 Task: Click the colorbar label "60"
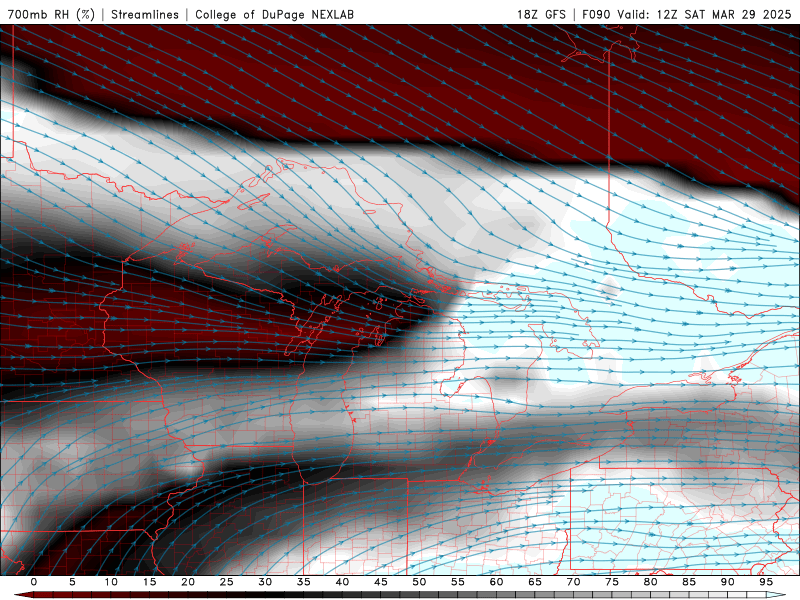click(496, 582)
